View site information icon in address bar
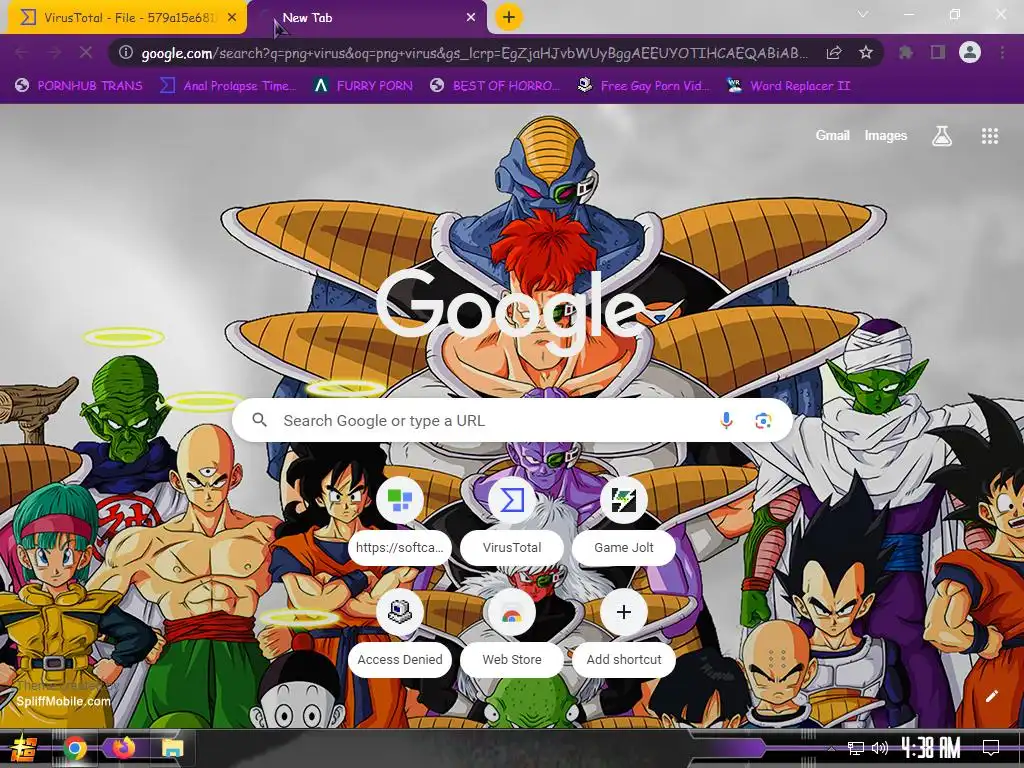Viewport: 1024px width, 768px height. [126, 52]
